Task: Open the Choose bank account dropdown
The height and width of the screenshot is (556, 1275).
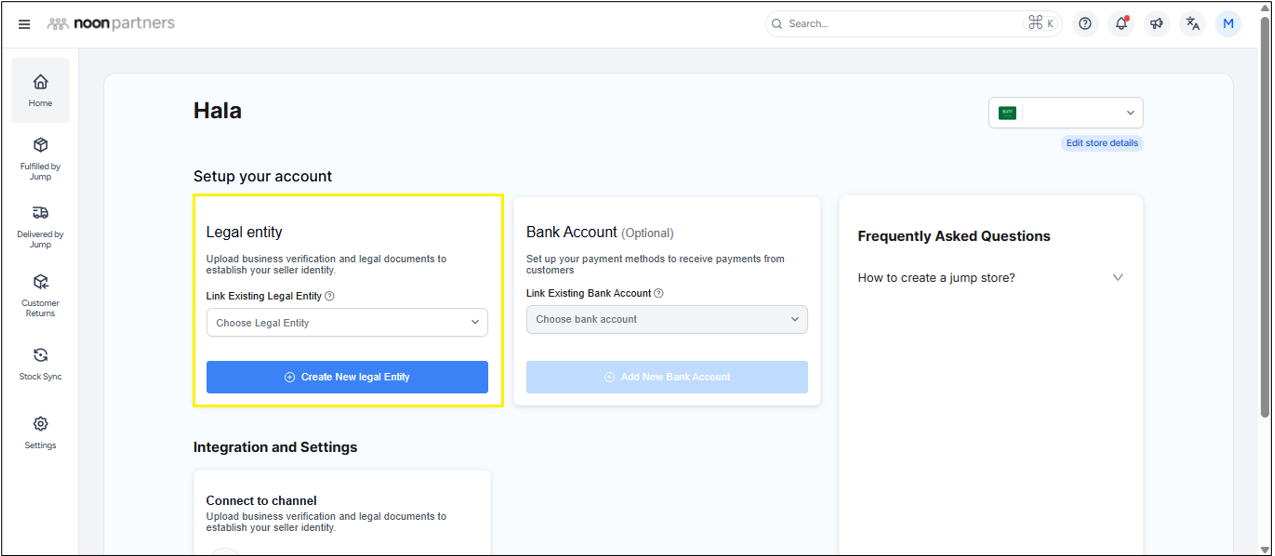Action: click(x=667, y=319)
